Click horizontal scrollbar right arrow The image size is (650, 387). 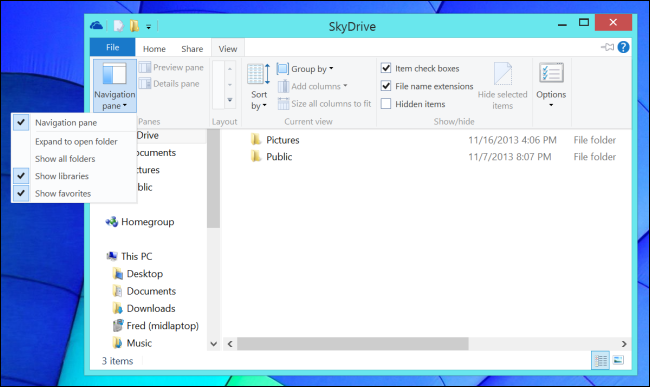coord(624,344)
